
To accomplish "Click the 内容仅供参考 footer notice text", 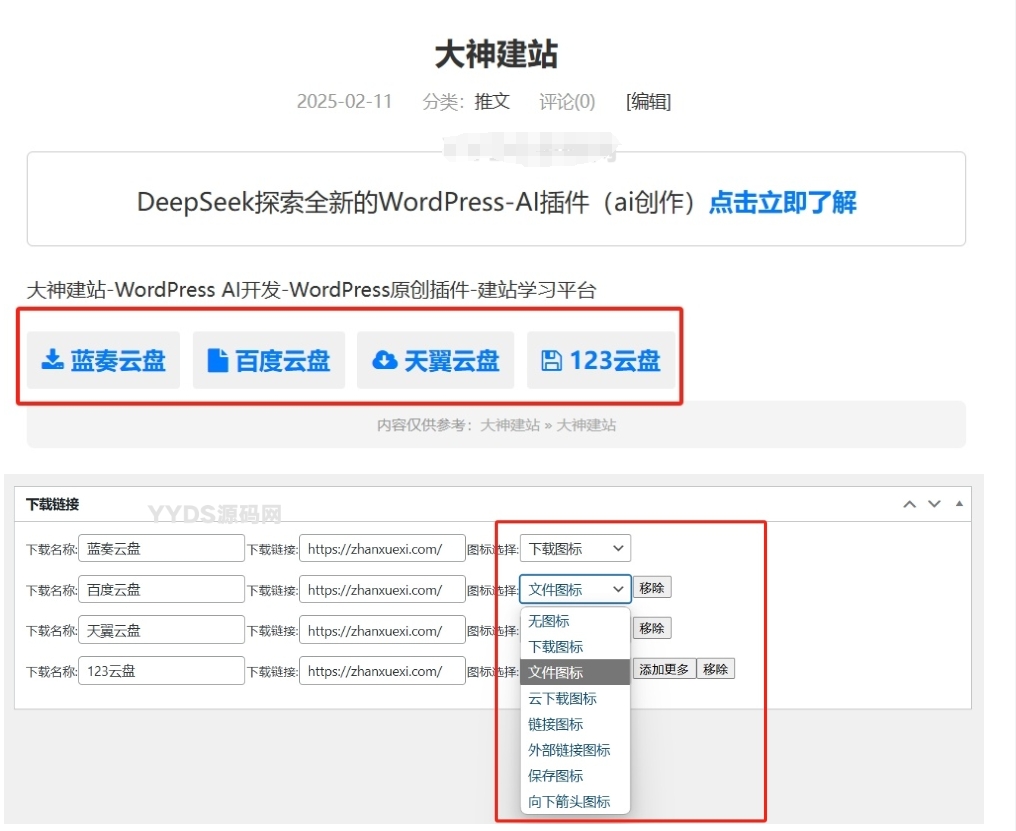I will coord(496,425).
